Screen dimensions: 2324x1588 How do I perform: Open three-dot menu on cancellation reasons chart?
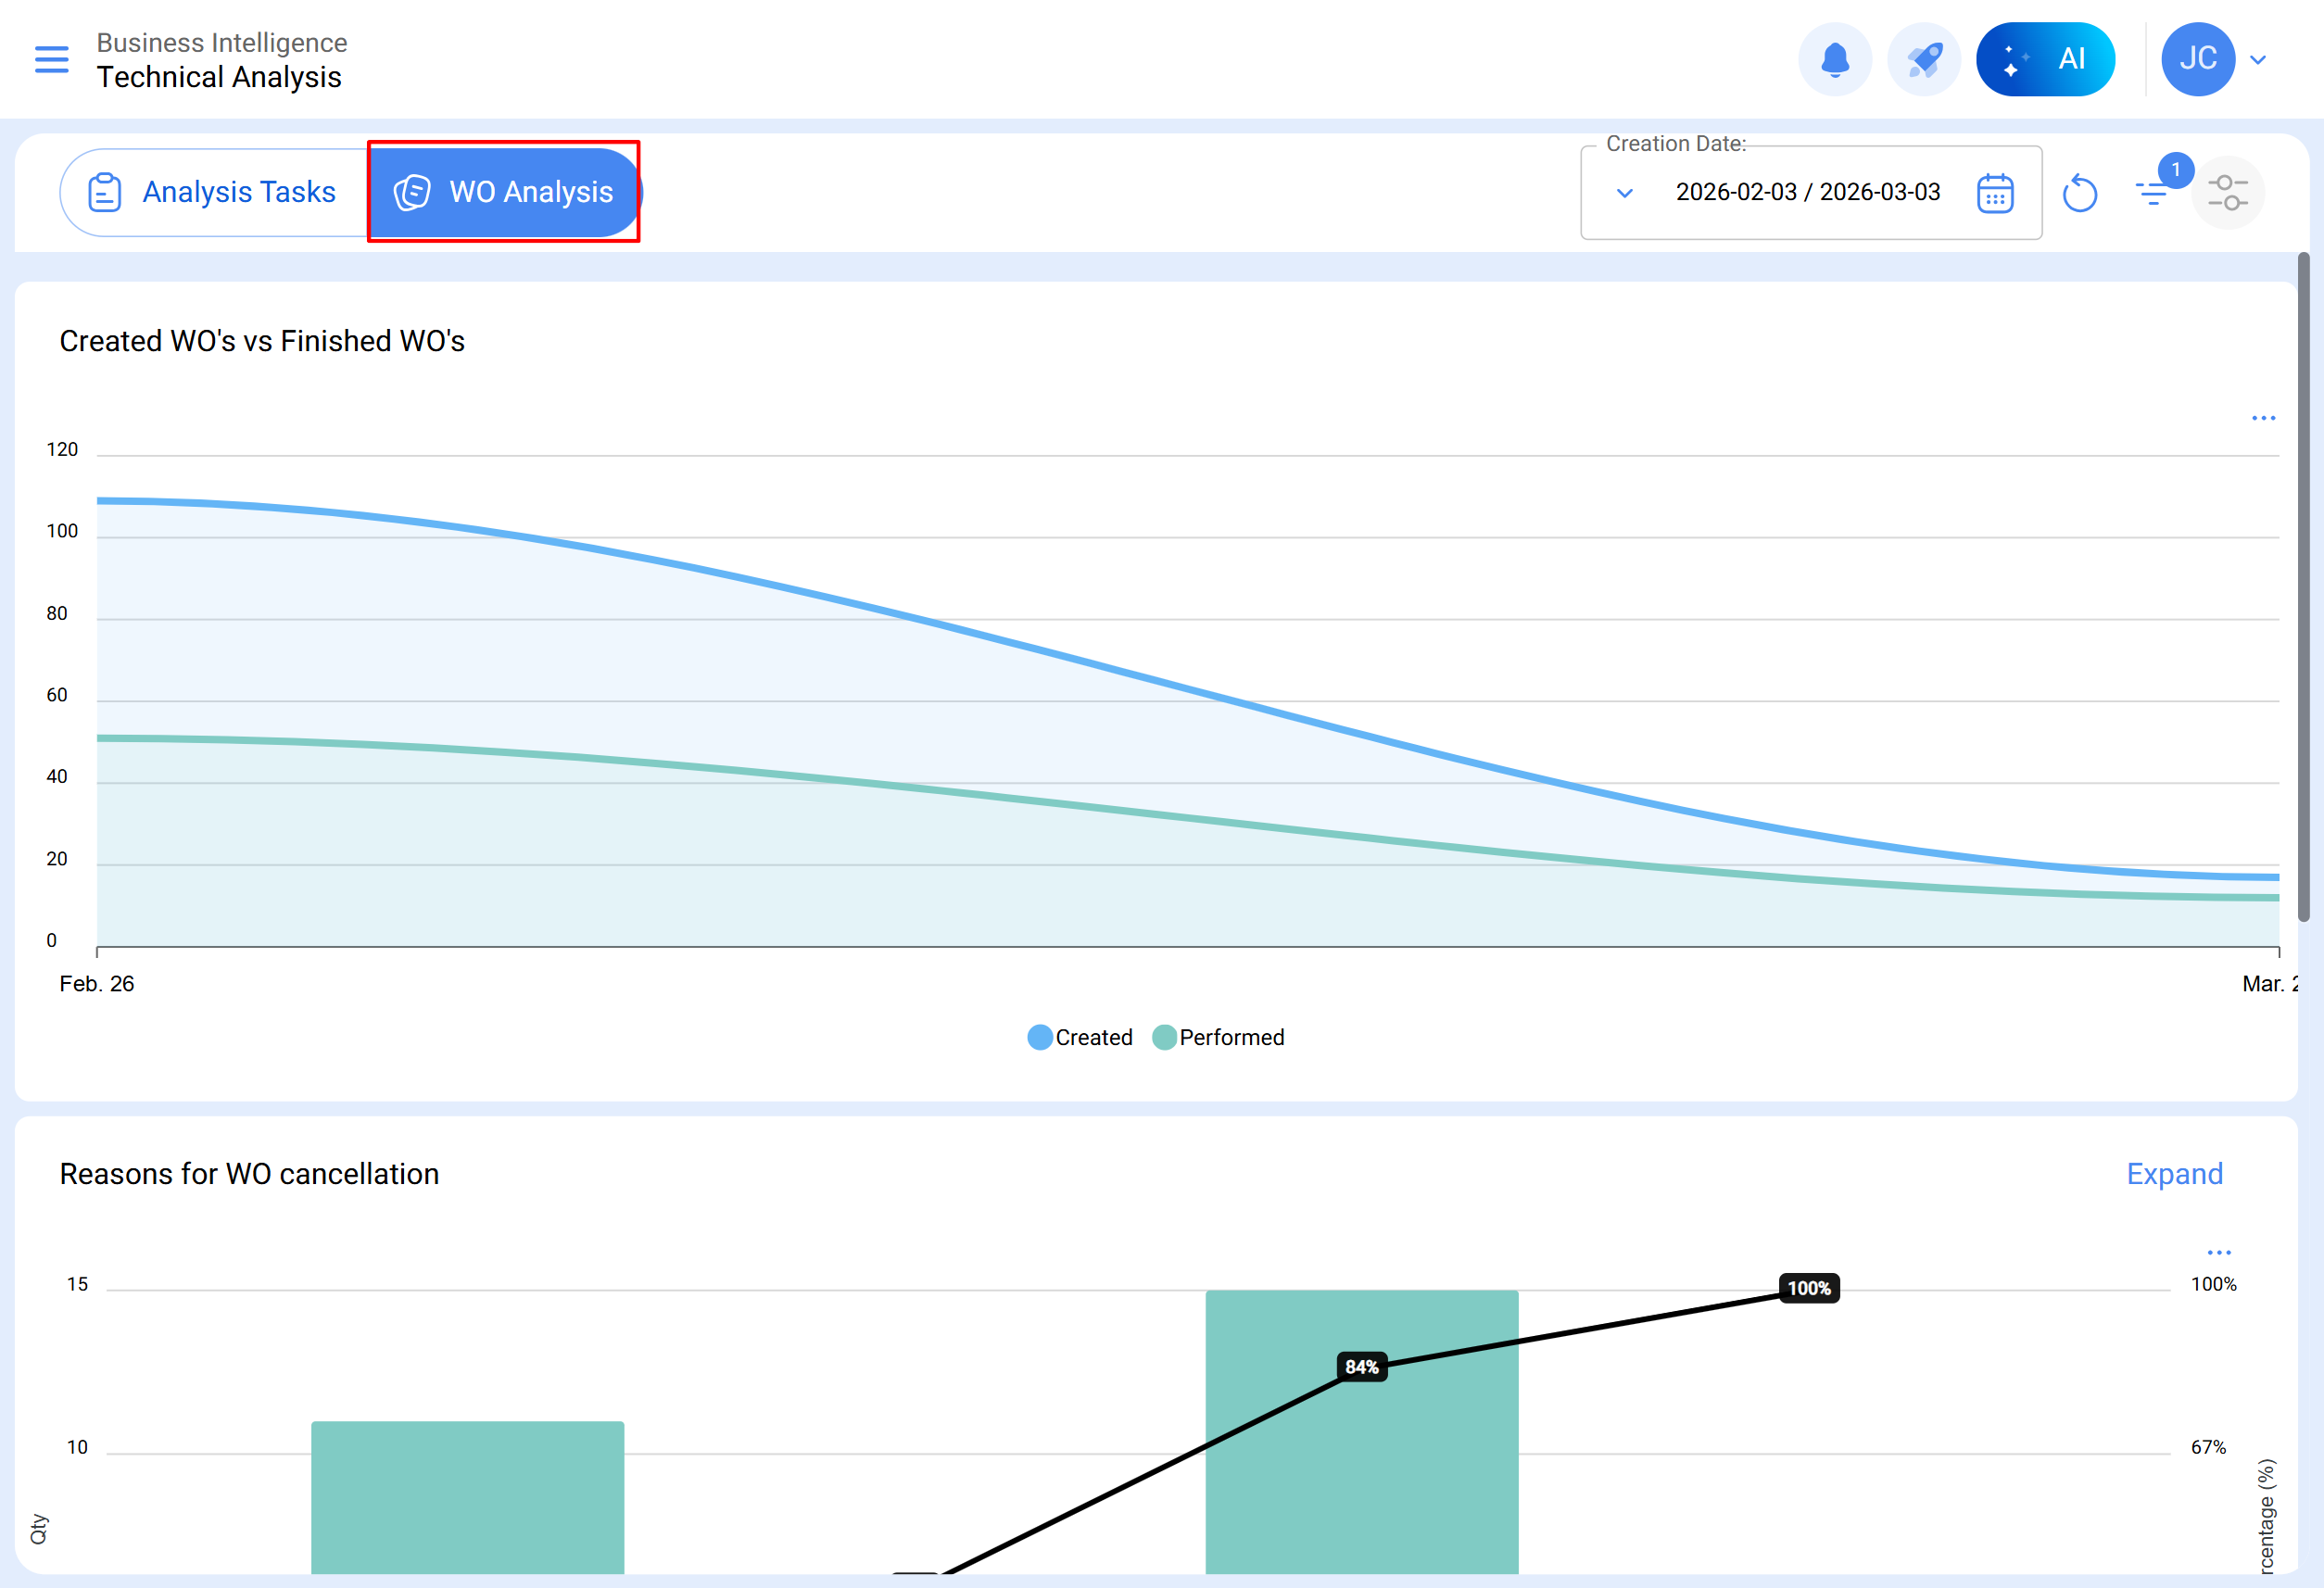(2219, 1252)
